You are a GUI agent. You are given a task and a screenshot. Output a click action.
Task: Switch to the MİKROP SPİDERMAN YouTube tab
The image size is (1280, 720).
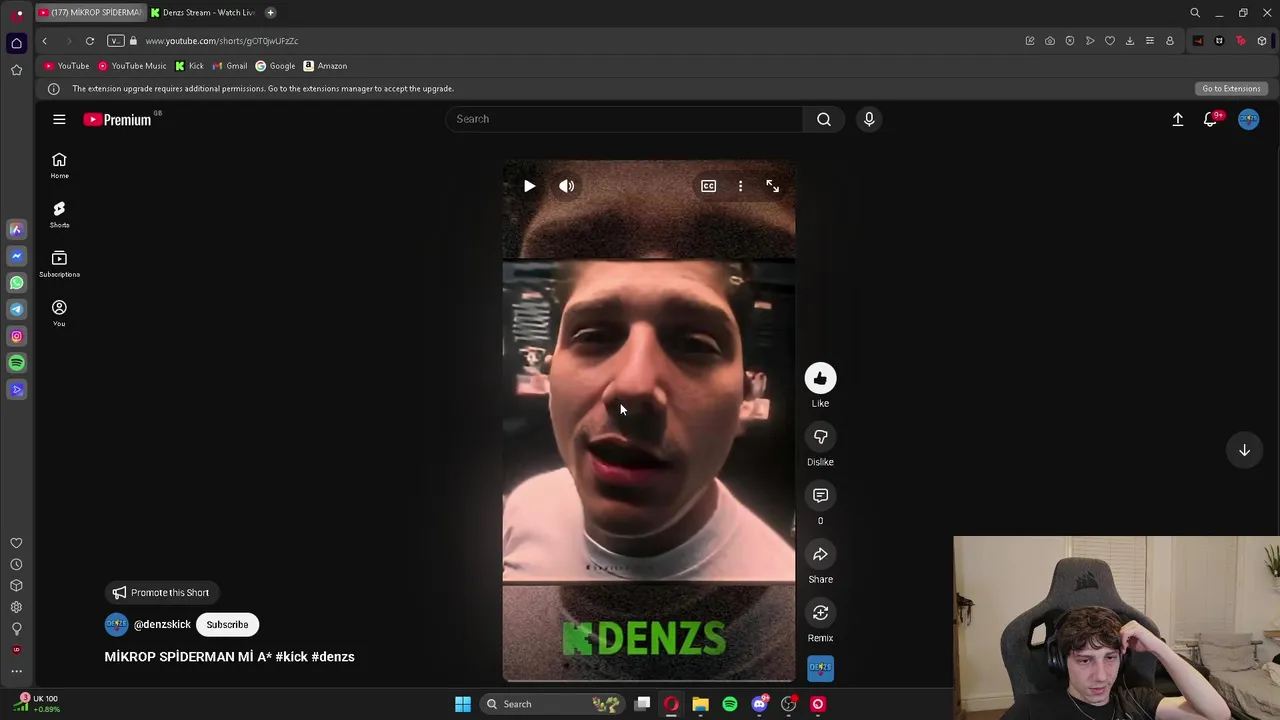pos(91,13)
